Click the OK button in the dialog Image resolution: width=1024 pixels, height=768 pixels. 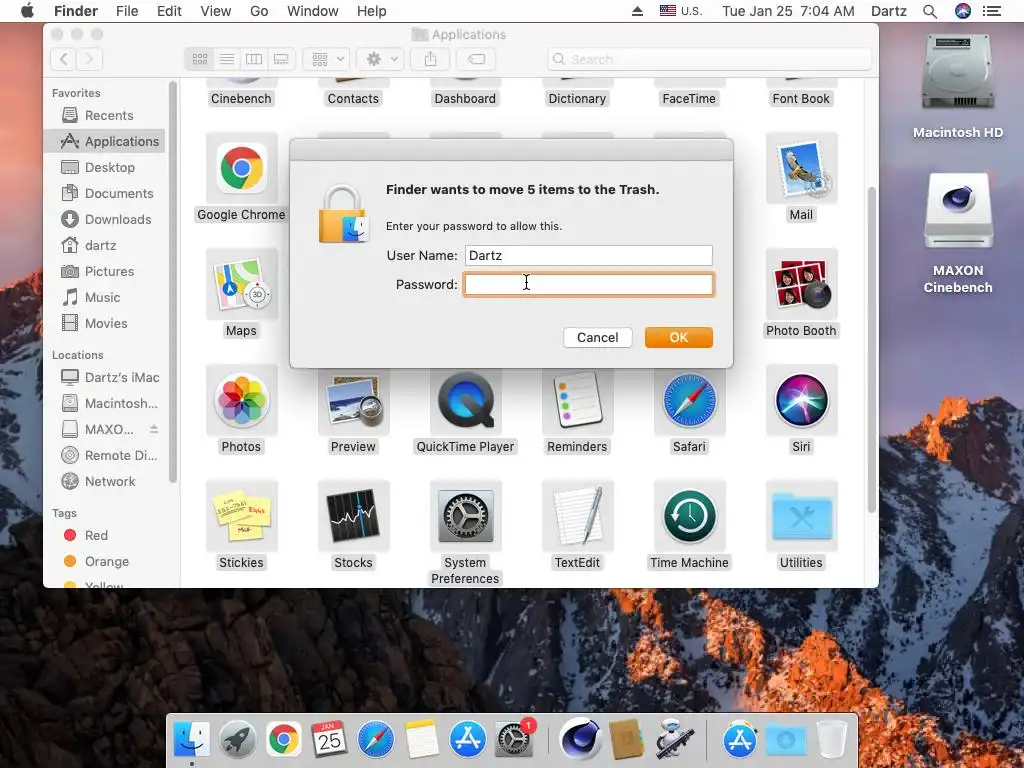point(679,338)
